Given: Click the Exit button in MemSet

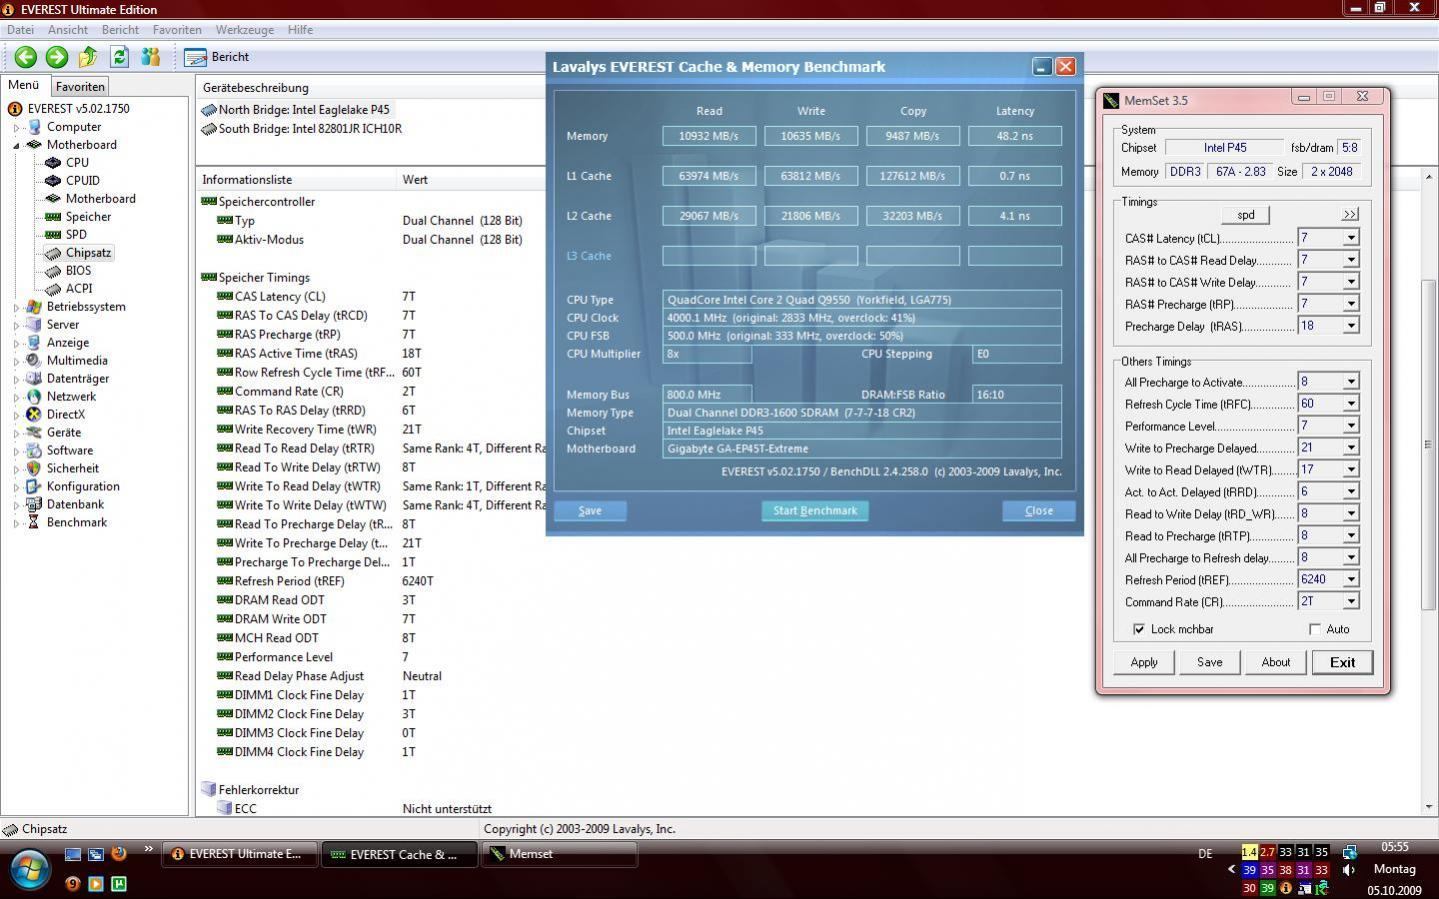Looking at the screenshot, I should [1342, 662].
